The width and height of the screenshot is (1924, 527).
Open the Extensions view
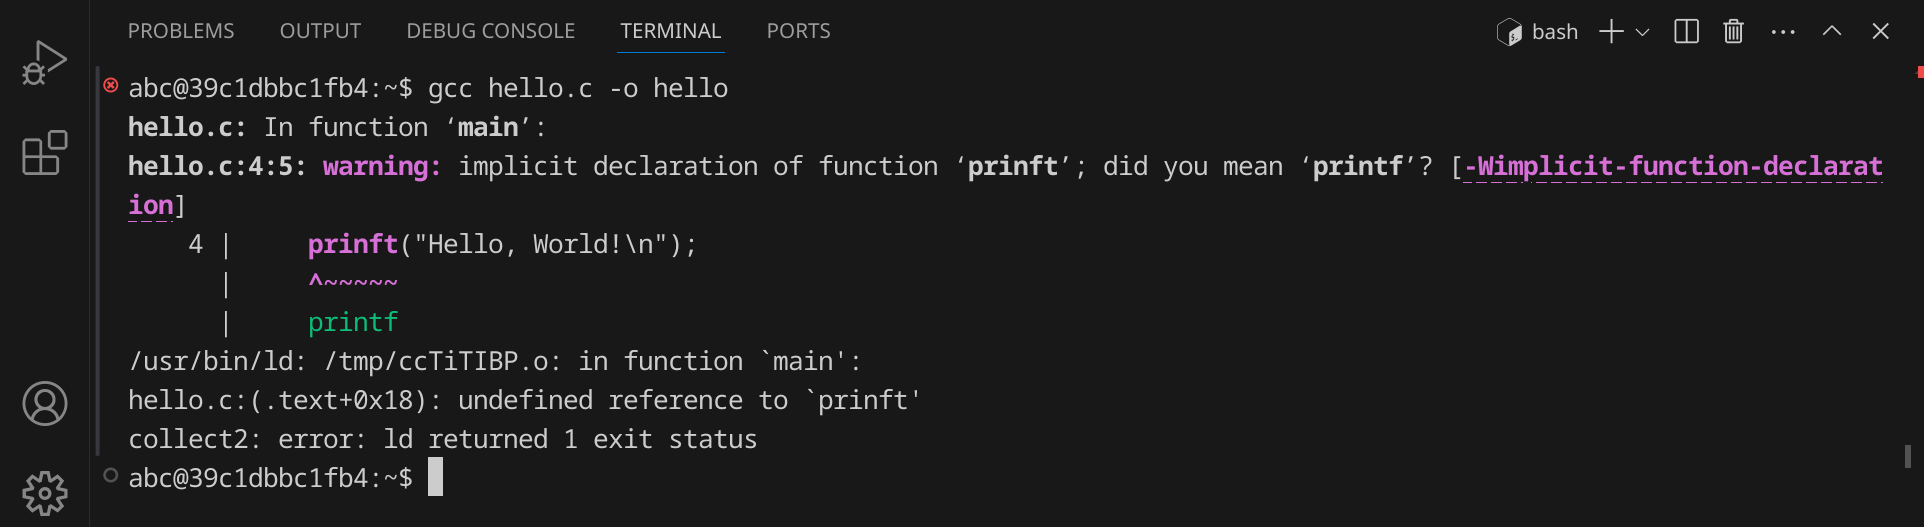[x=44, y=153]
